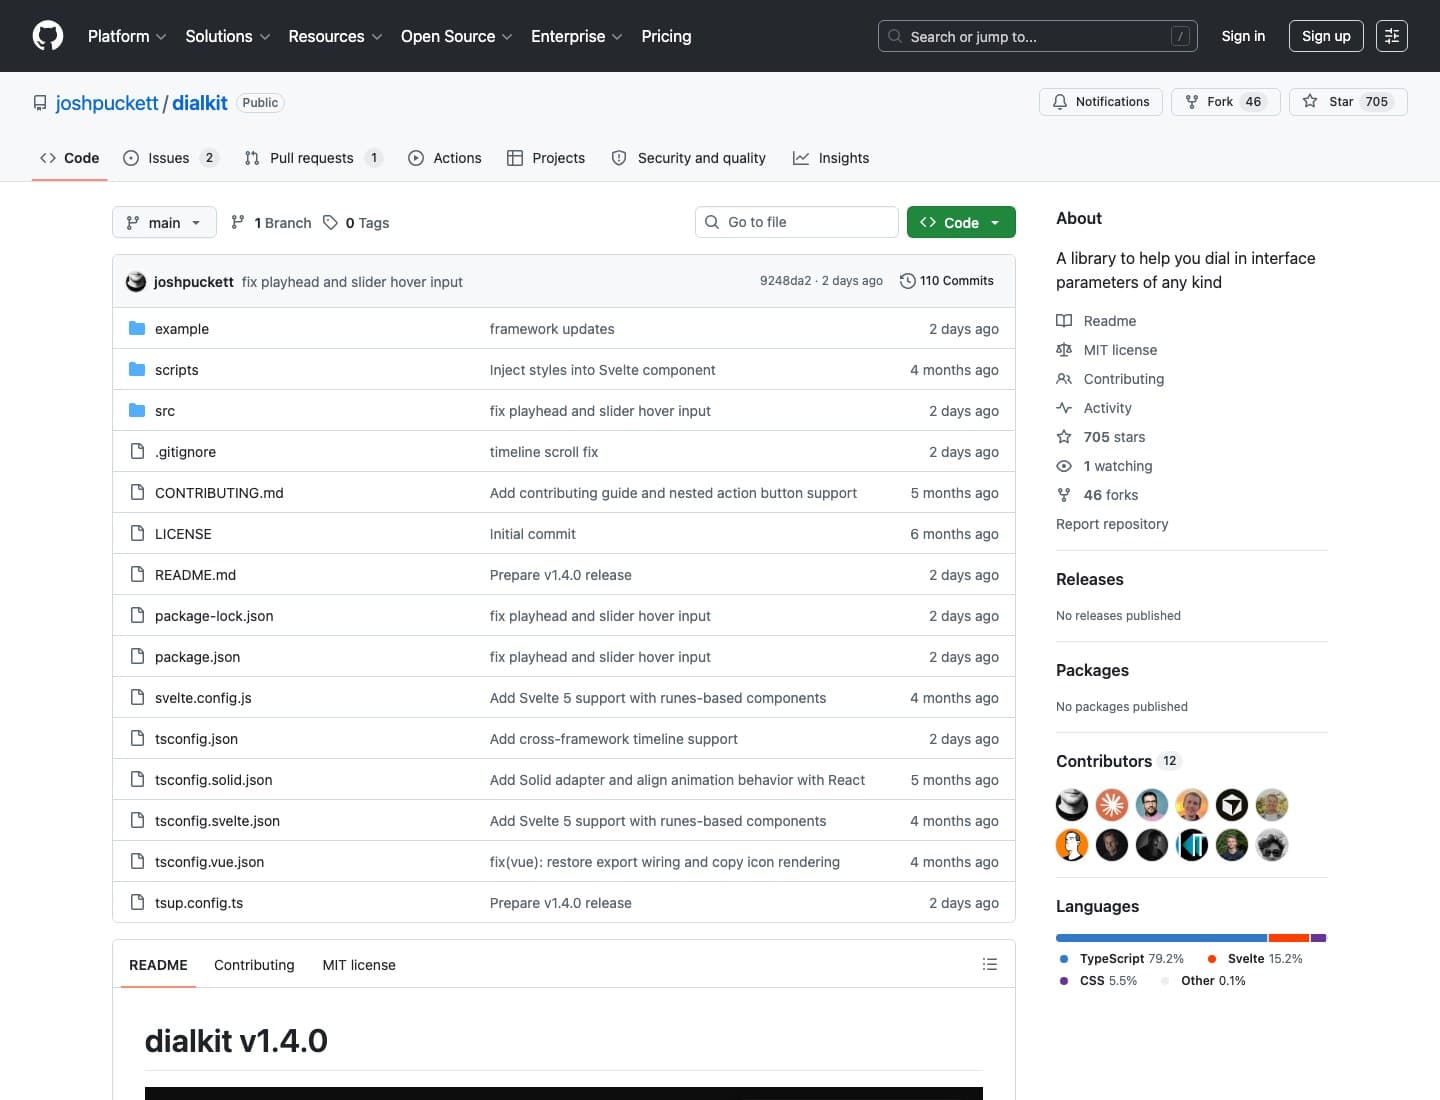Star the dialkit repository
This screenshot has height=1100, width=1440.
pos(1348,102)
